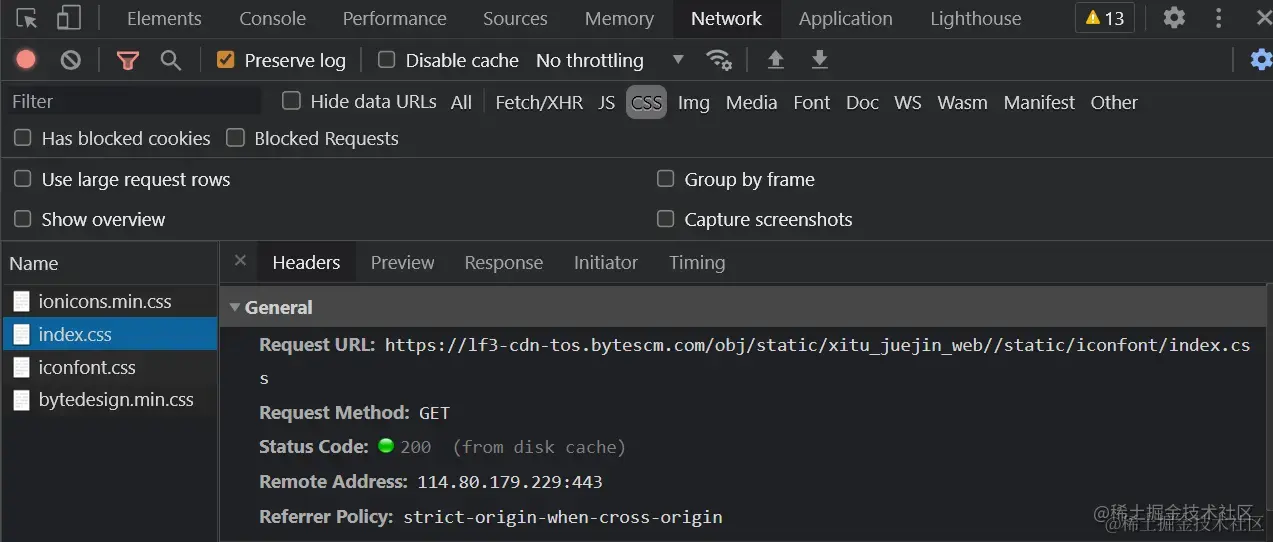
Task: Export HAR with the download arrow
Action: tap(819, 60)
